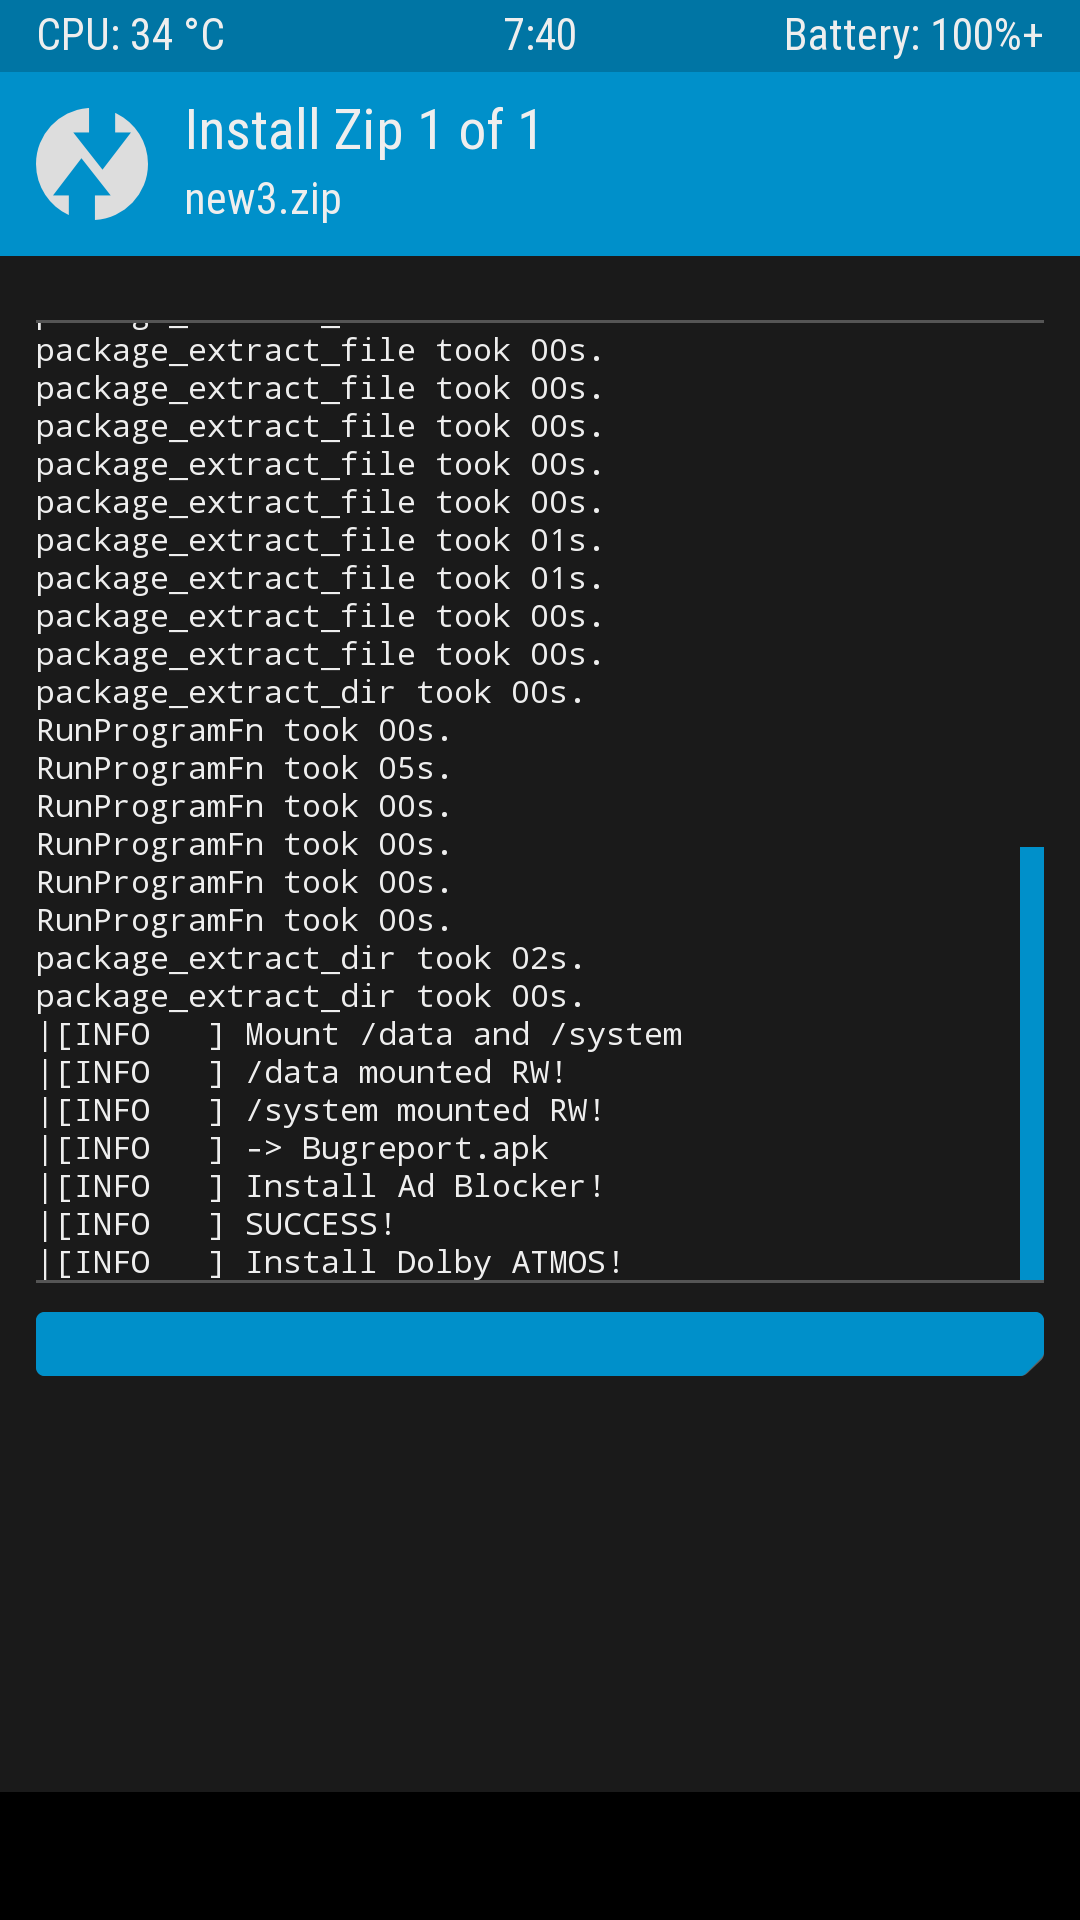Click the blue console scrollbar thumb
Image resolution: width=1080 pixels, height=1920 pixels.
[x=1031, y=1062]
